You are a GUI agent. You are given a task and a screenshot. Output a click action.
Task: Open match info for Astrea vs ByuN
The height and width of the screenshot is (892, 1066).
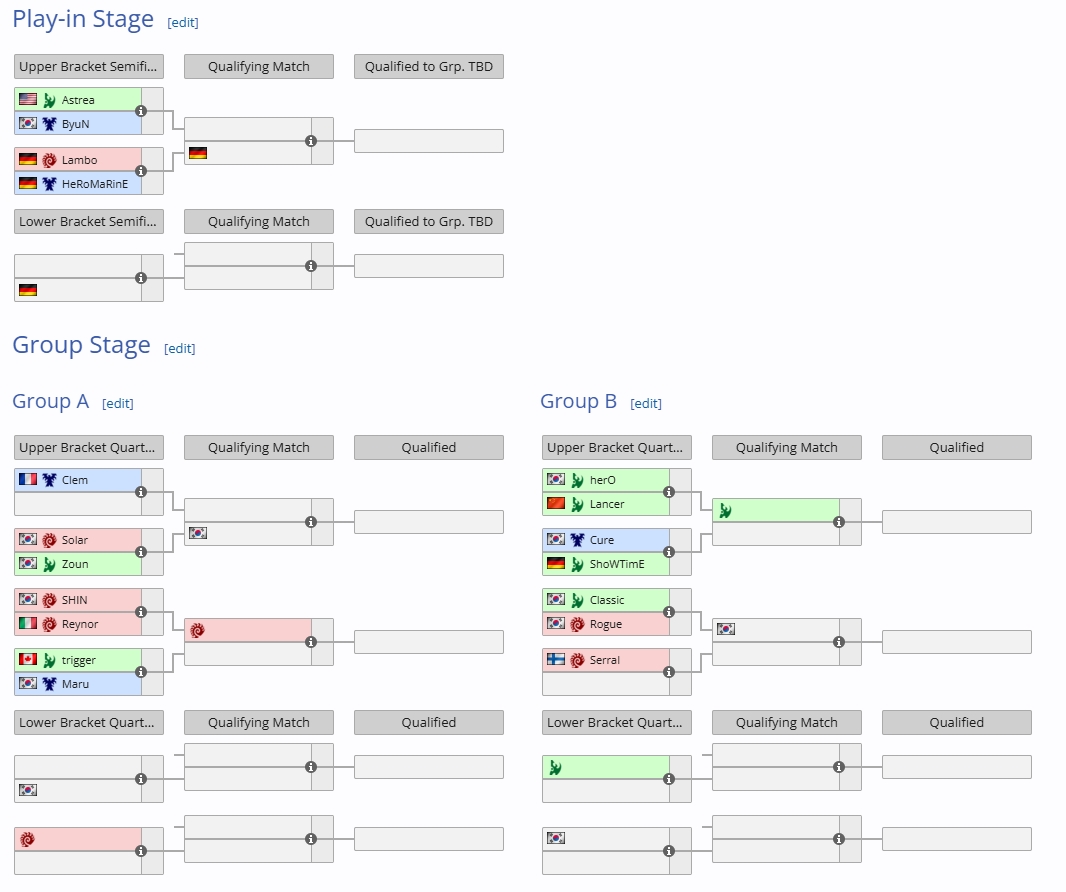pos(141,111)
